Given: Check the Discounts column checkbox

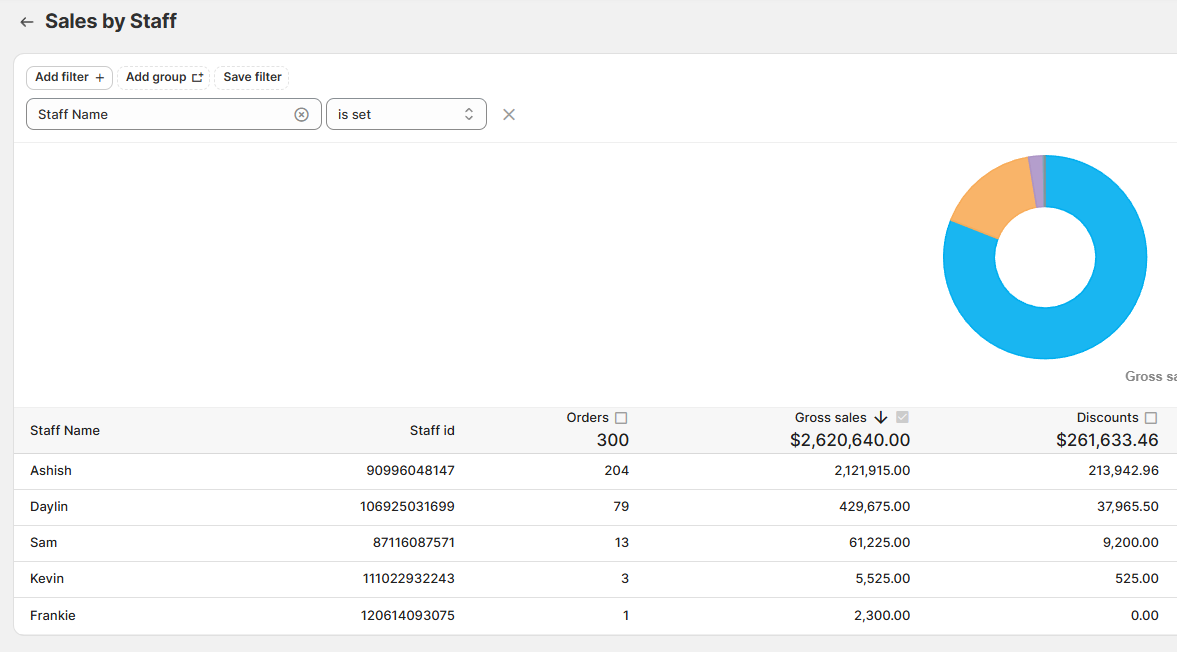Looking at the screenshot, I should [x=1151, y=418].
